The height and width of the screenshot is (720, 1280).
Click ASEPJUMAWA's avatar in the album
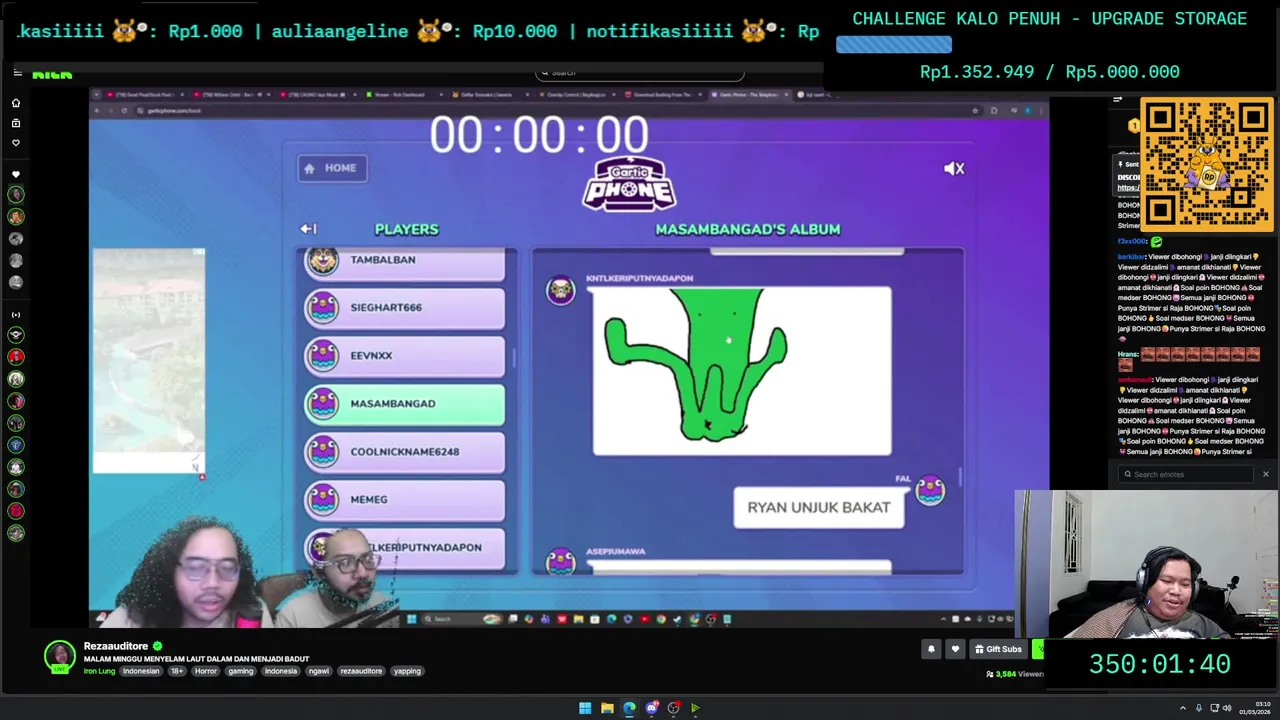561,562
